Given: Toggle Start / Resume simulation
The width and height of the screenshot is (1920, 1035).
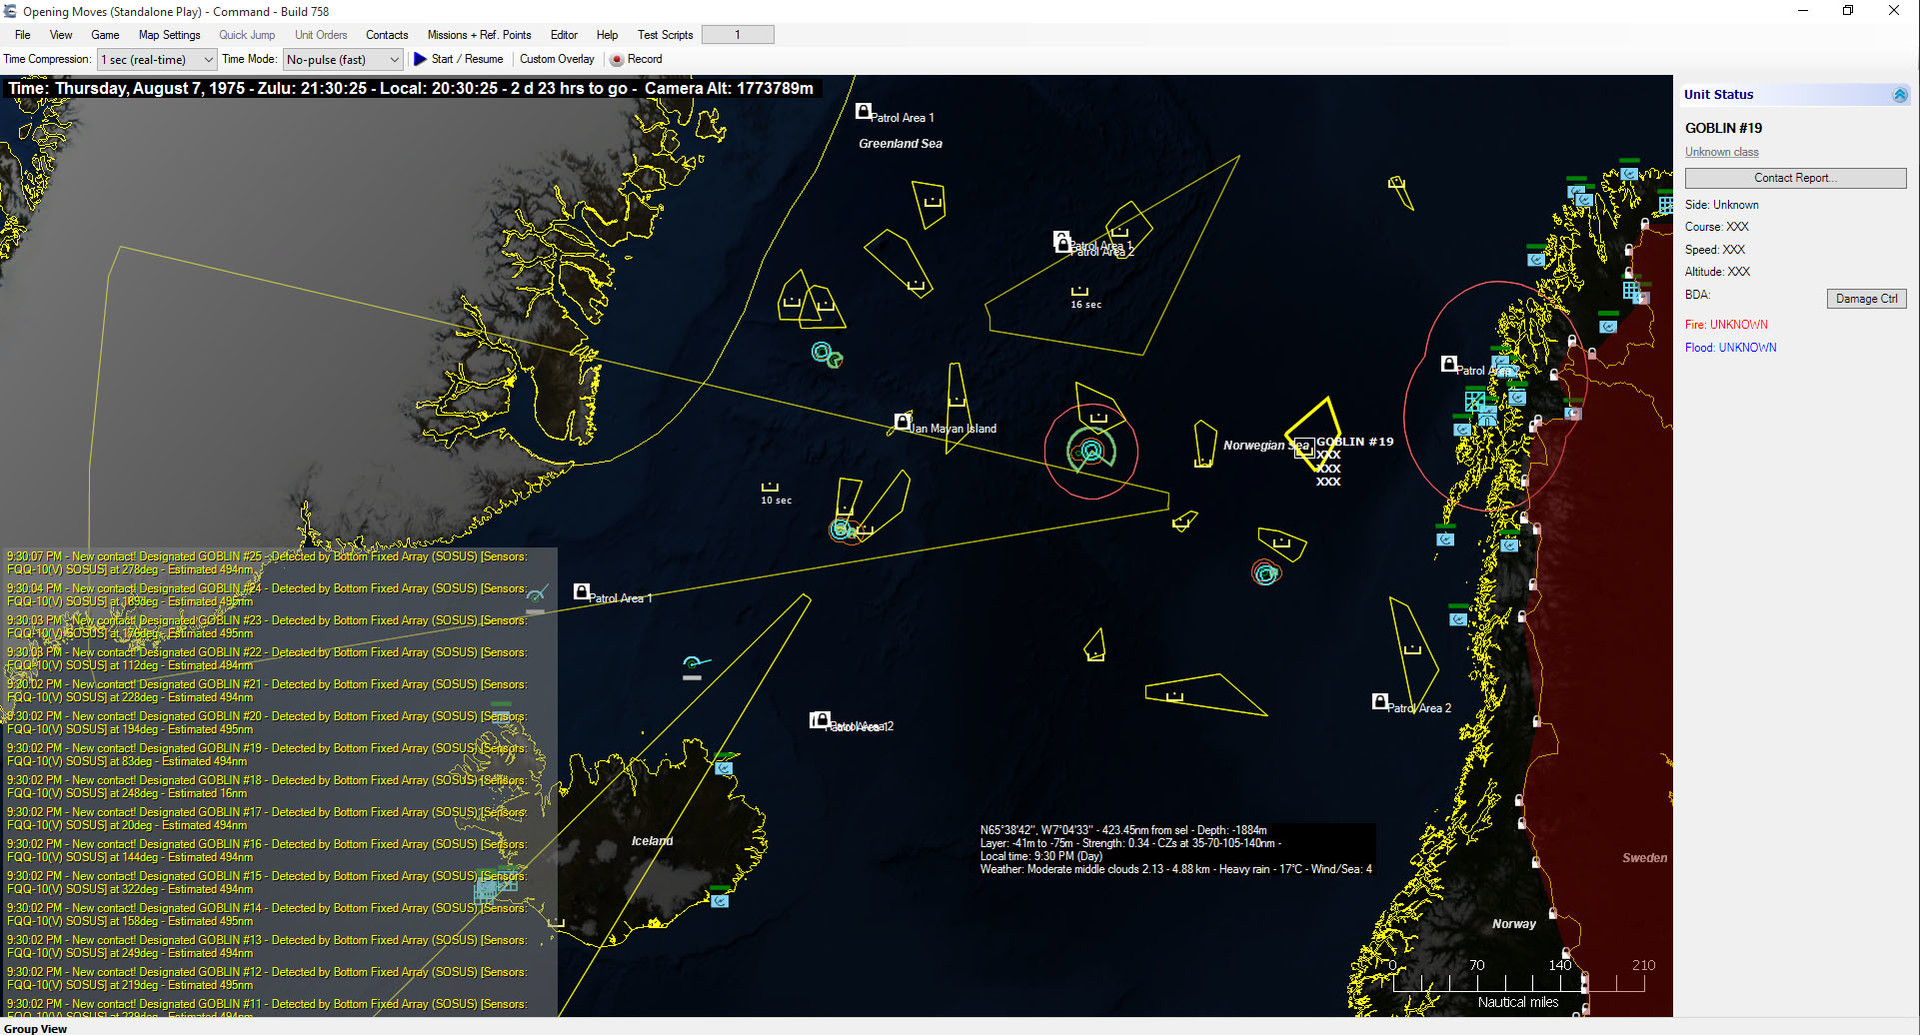Looking at the screenshot, I should (459, 59).
